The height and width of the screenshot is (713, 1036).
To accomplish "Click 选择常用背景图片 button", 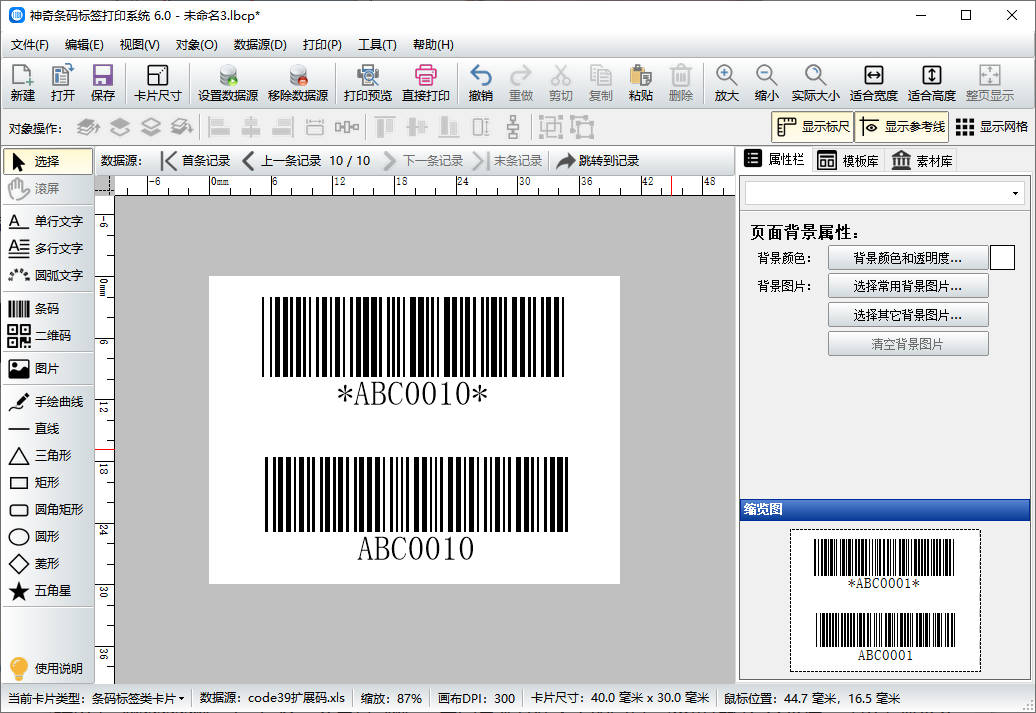I will (908, 286).
